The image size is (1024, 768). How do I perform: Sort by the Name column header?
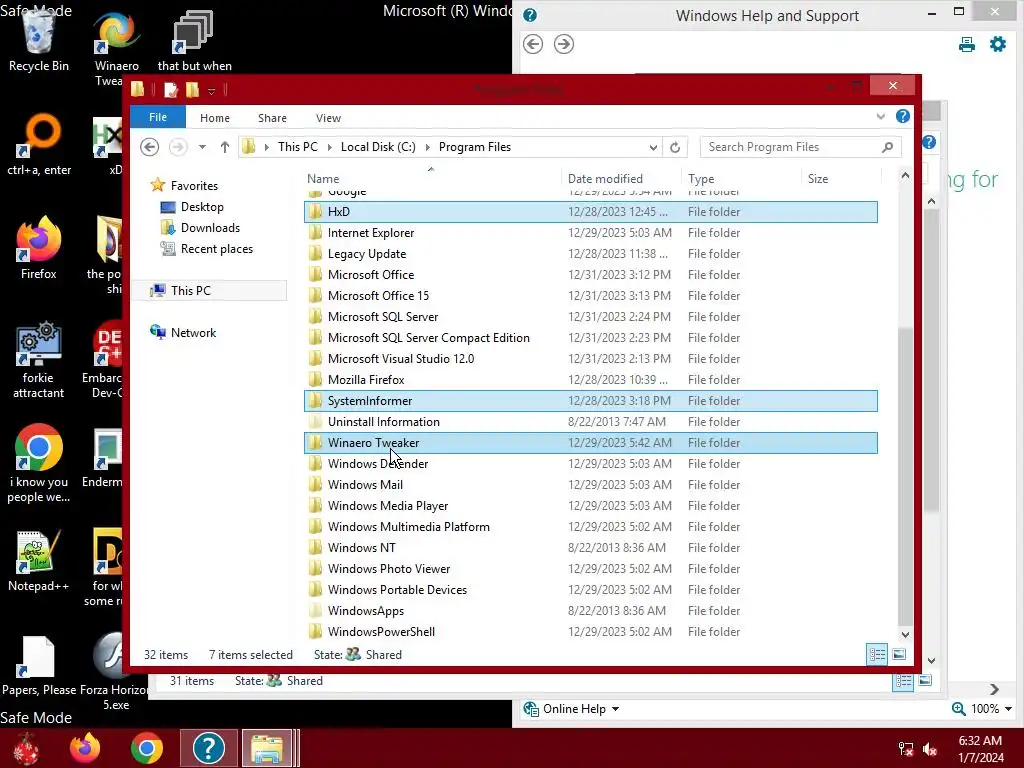[x=432, y=178]
